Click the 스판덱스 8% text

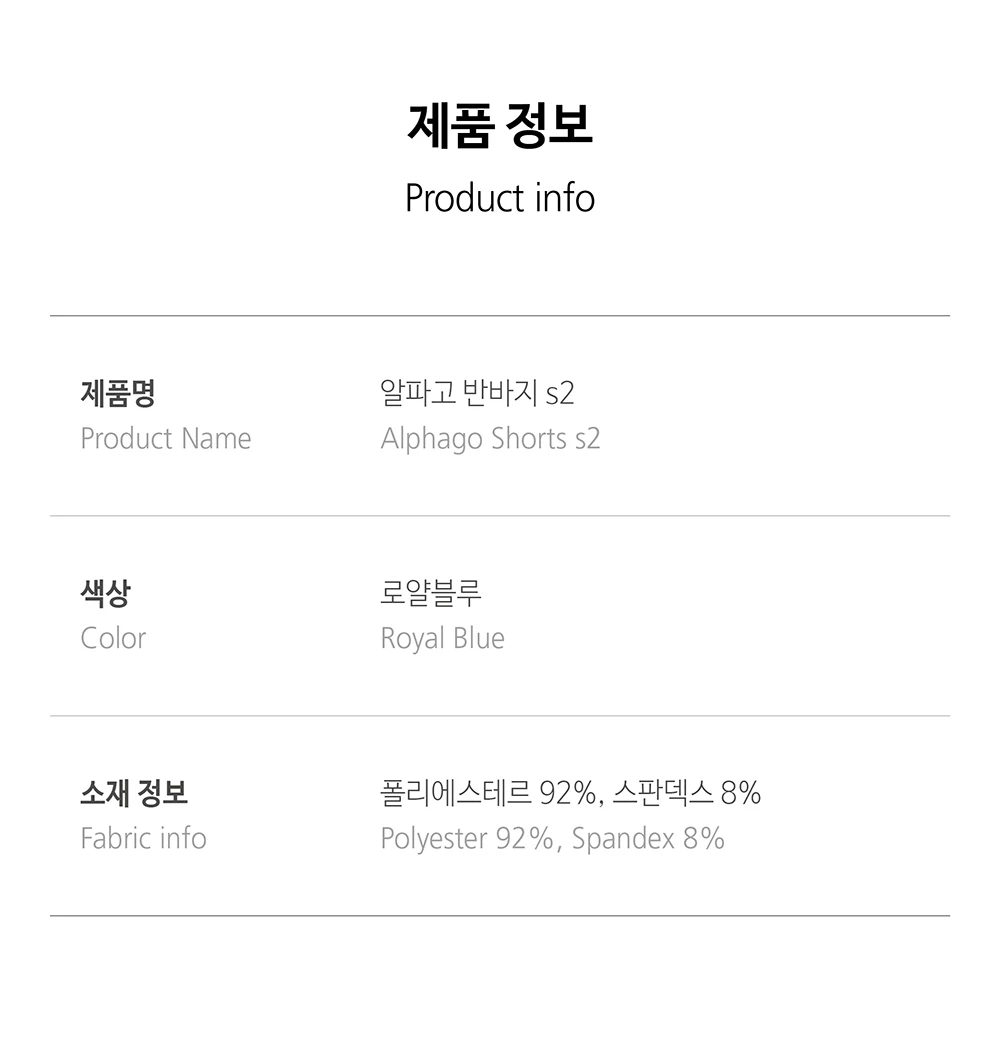pyautogui.click(x=687, y=794)
